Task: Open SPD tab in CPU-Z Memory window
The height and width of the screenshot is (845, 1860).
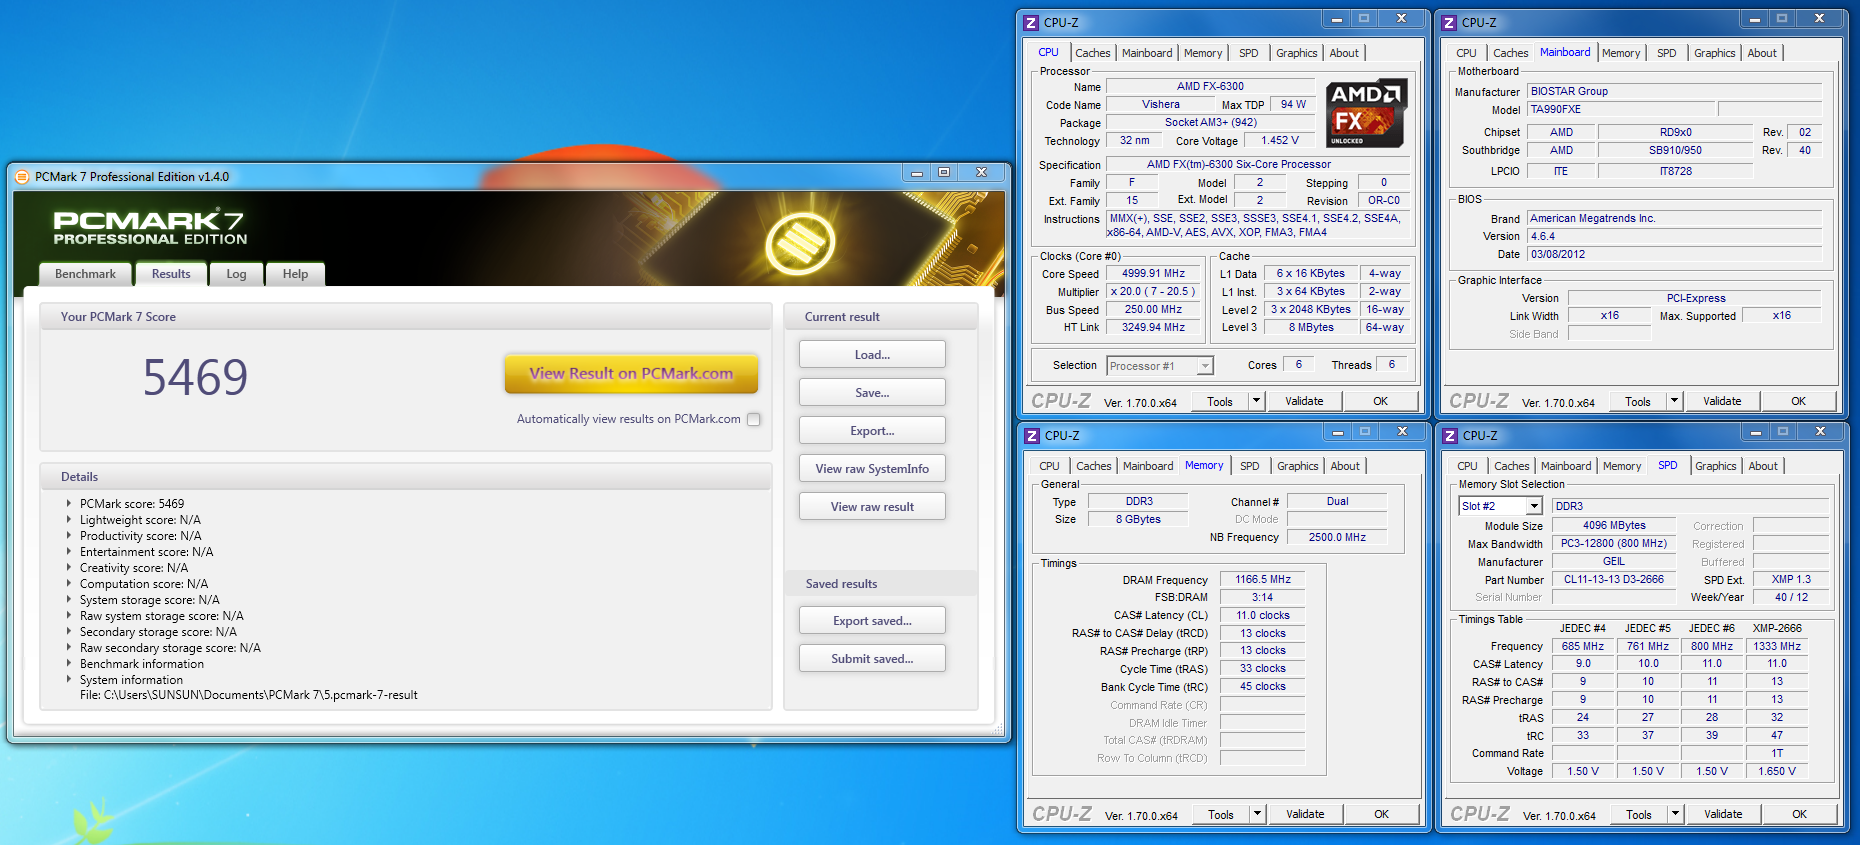Action: click(x=1250, y=466)
